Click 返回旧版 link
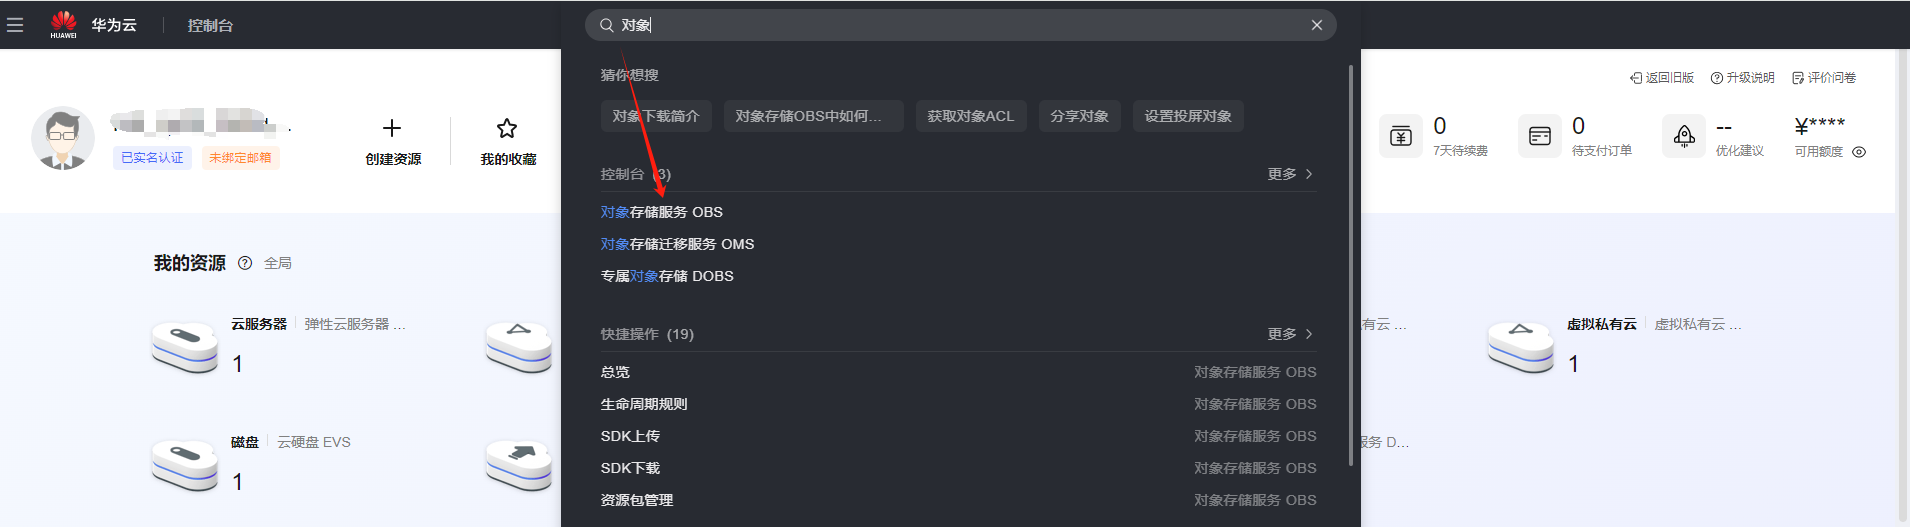Image resolution: width=1910 pixels, height=527 pixels. 1662,78
